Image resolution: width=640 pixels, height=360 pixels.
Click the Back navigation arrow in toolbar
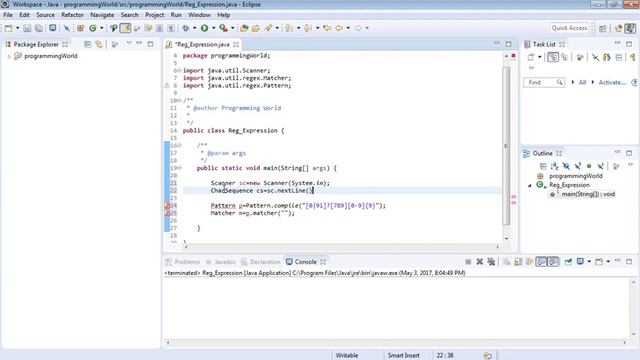[339, 28]
